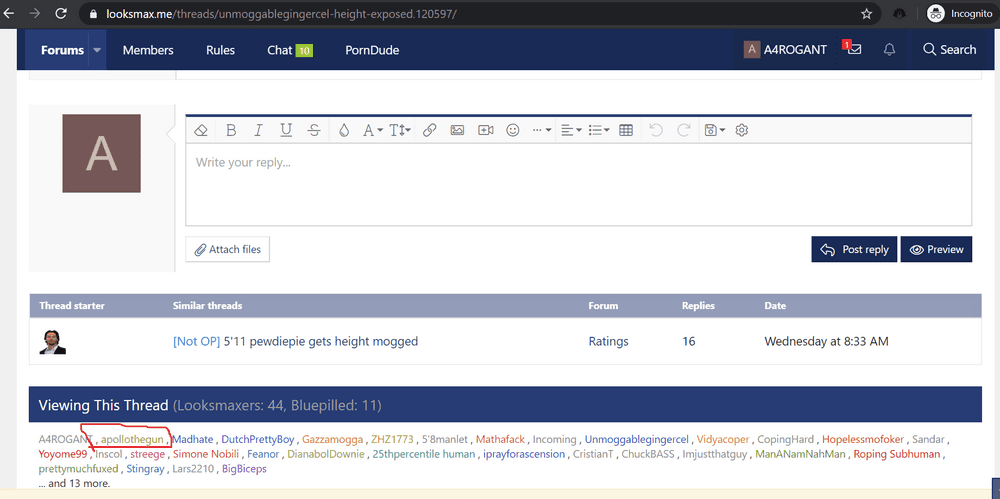Open the font size dropdown
This screenshot has width=1000, height=499.
[400, 130]
